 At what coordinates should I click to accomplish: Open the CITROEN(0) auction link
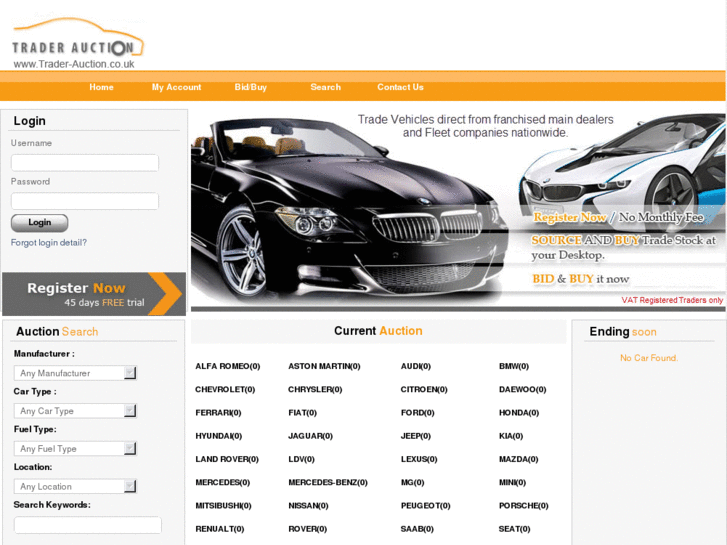[x=424, y=390]
